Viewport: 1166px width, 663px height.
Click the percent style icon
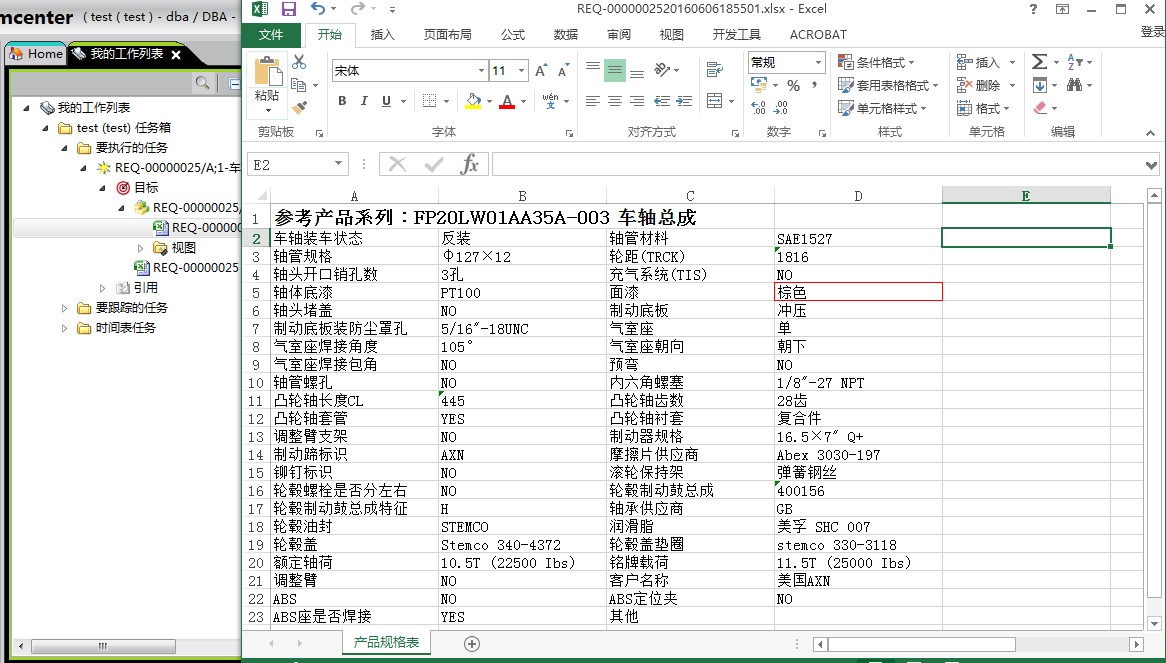point(793,86)
